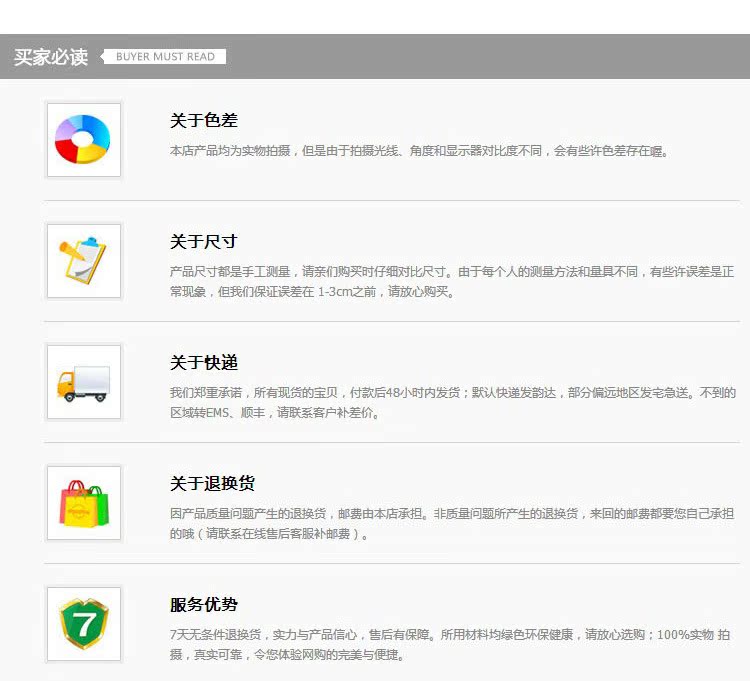The width and height of the screenshot is (750, 681).
Task: Click the line starting 摄，真实可靠
Action: point(287,654)
